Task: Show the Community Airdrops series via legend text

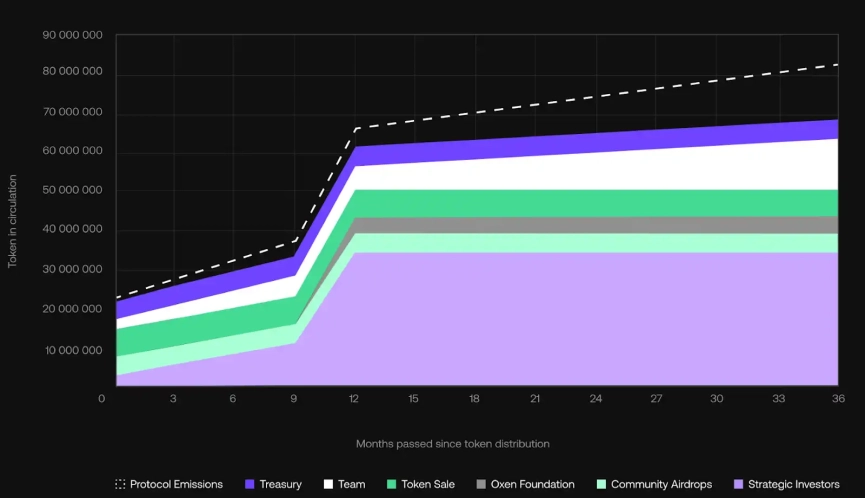Action: point(661,484)
